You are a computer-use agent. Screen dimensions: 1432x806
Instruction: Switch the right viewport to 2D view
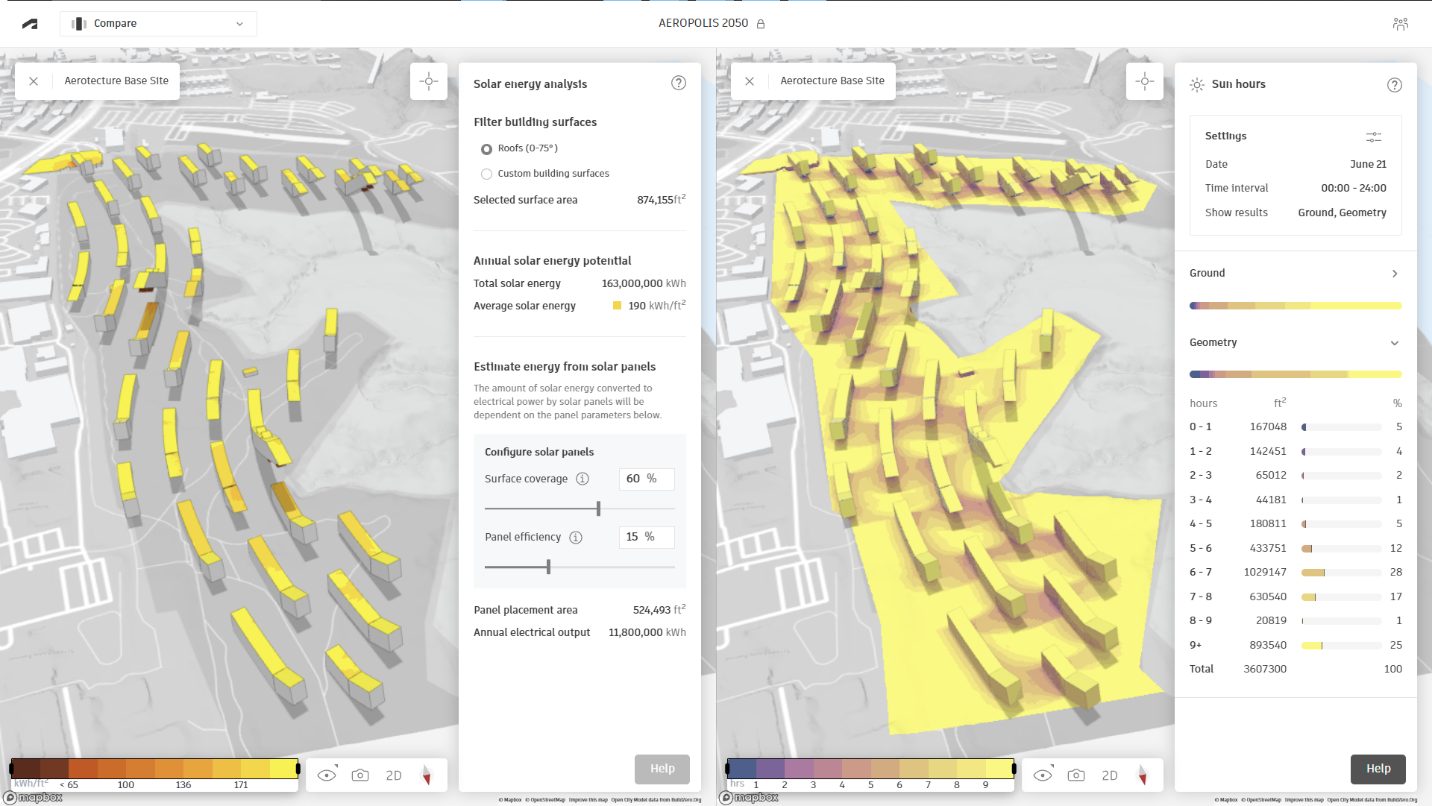point(1109,775)
